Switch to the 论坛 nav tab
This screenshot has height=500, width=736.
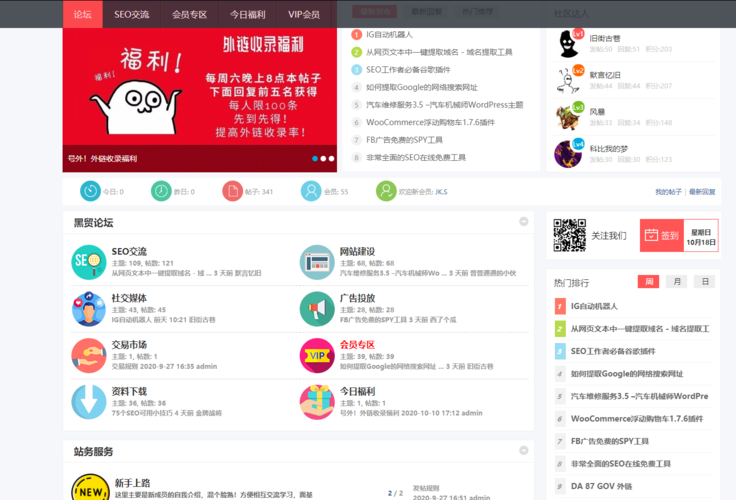pos(83,14)
